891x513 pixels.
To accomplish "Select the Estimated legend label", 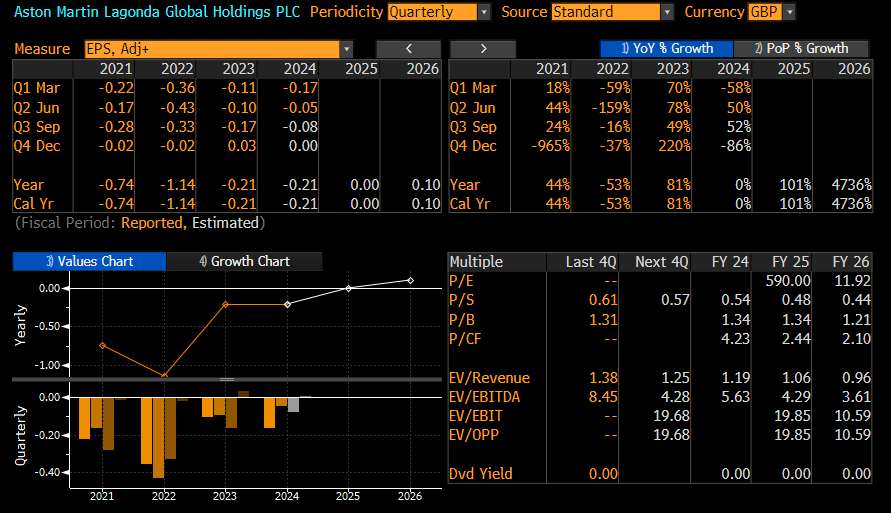I will [225, 223].
